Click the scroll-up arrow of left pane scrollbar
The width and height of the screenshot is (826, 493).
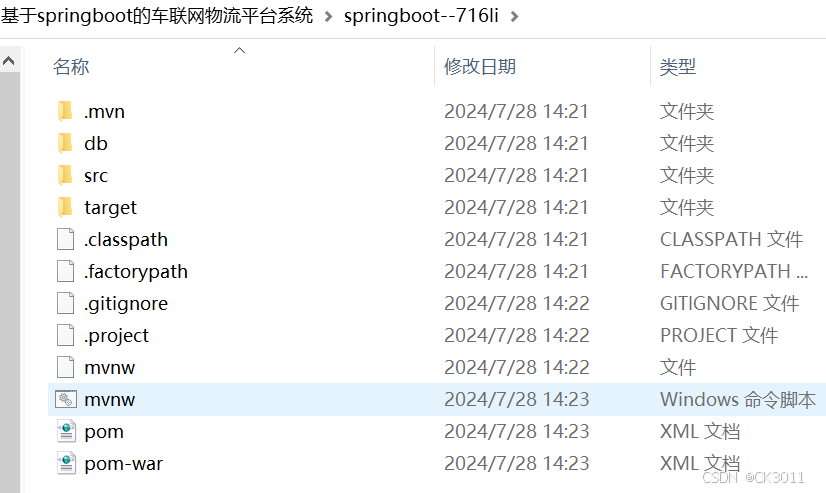point(8,61)
